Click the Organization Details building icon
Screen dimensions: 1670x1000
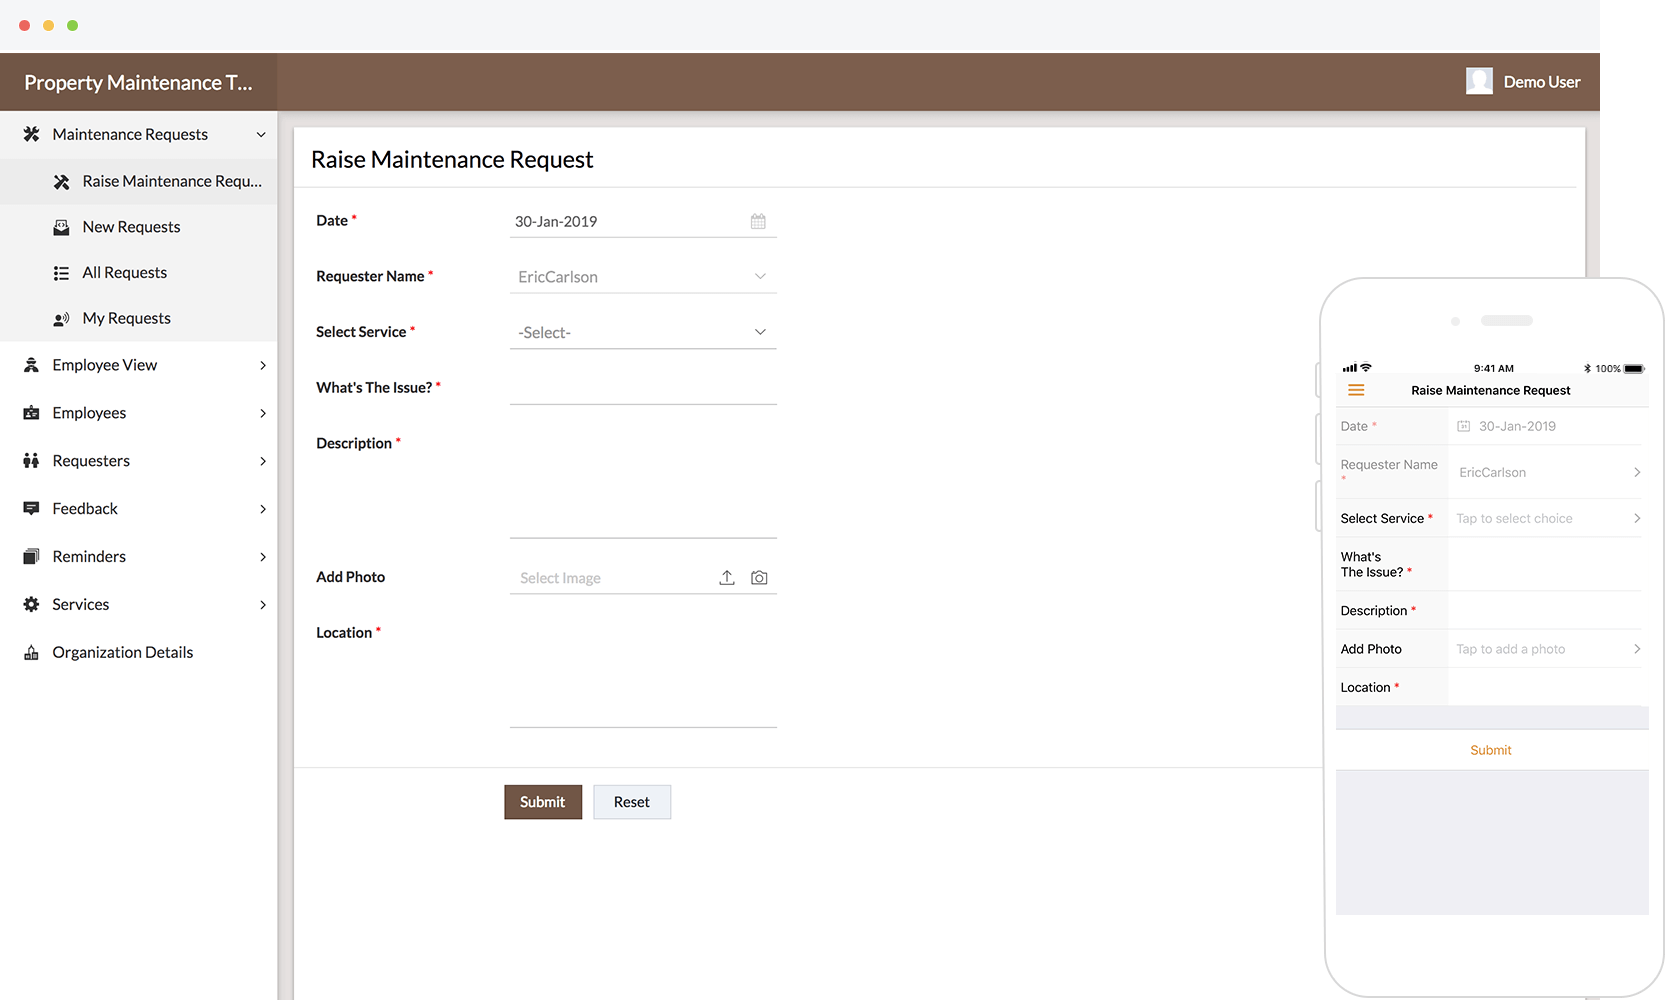coord(31,652)
